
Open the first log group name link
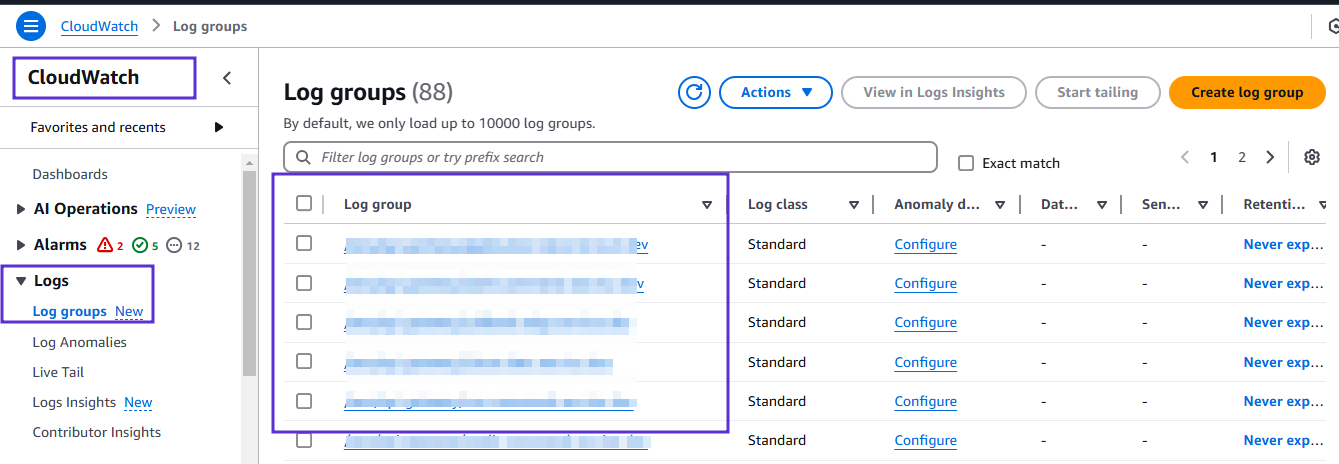496,244
